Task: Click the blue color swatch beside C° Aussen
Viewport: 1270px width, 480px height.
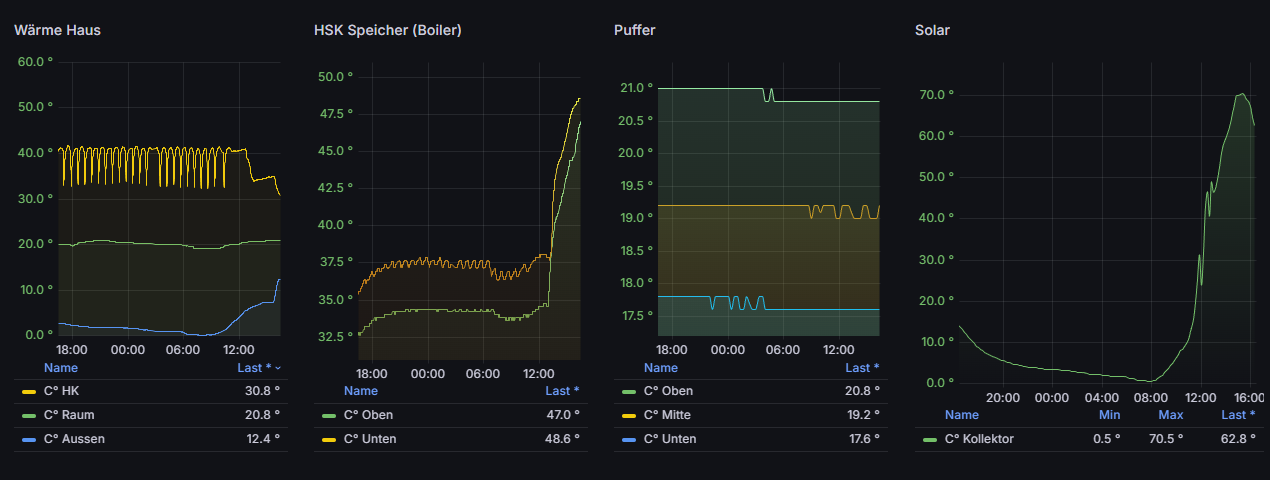Action: click(28, 439)
